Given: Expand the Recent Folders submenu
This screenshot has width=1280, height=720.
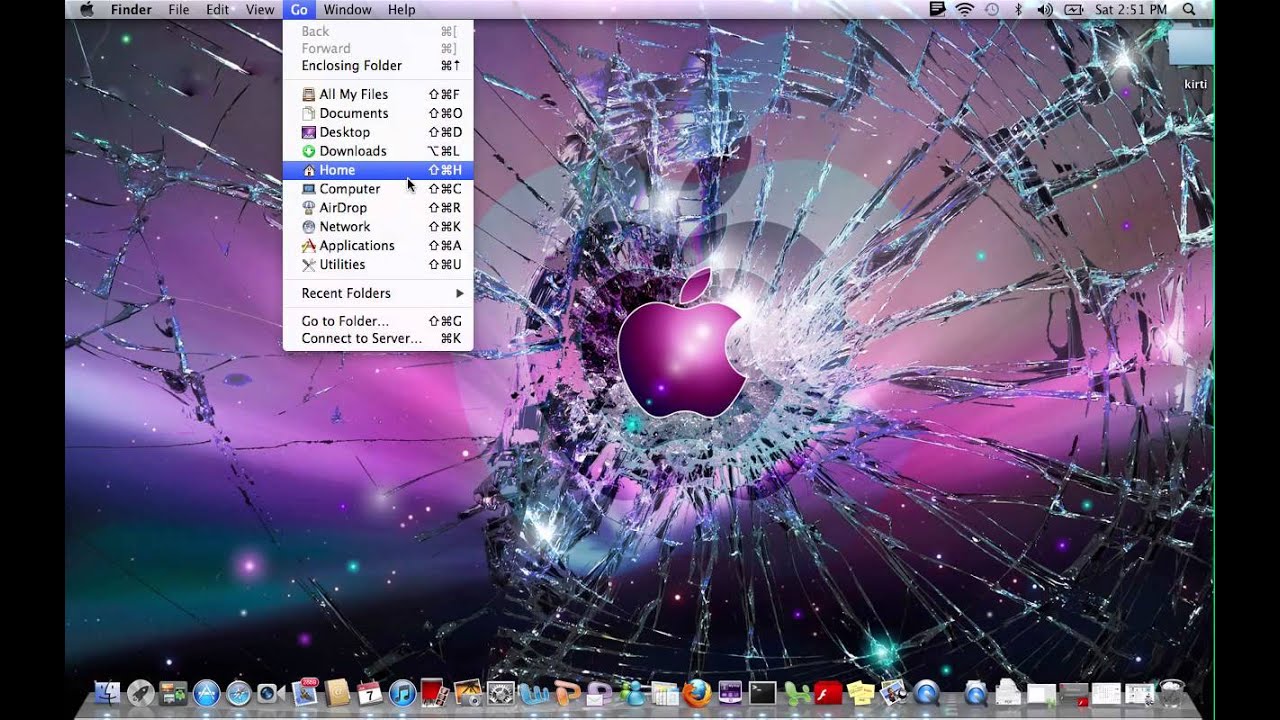Looking at the screenshot, I should click(378, 293).
